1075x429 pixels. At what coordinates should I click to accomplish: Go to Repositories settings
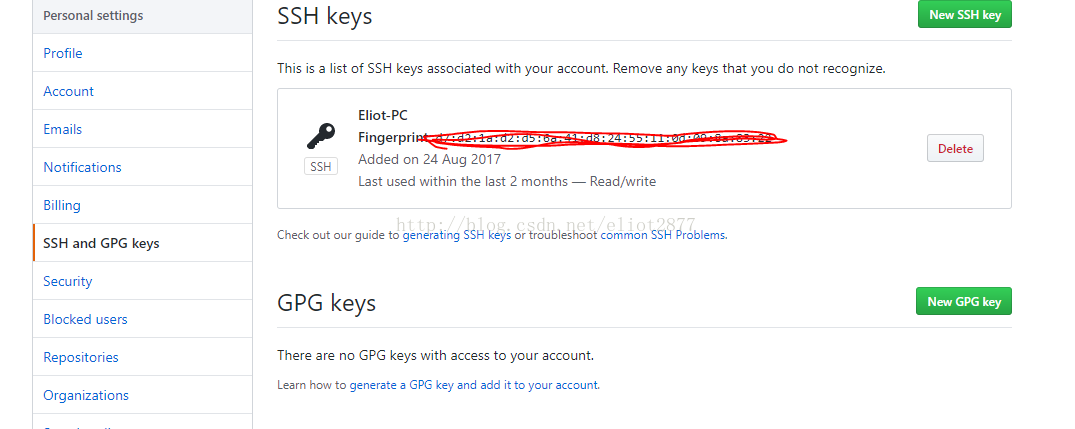[81, 357]
